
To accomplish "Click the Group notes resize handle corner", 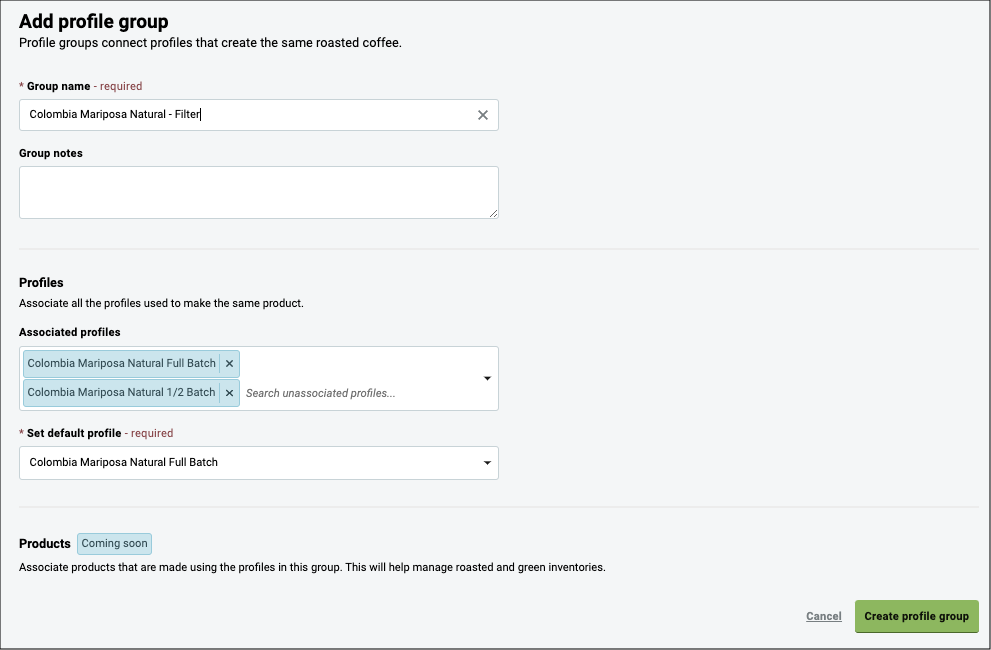I will 494,214.
